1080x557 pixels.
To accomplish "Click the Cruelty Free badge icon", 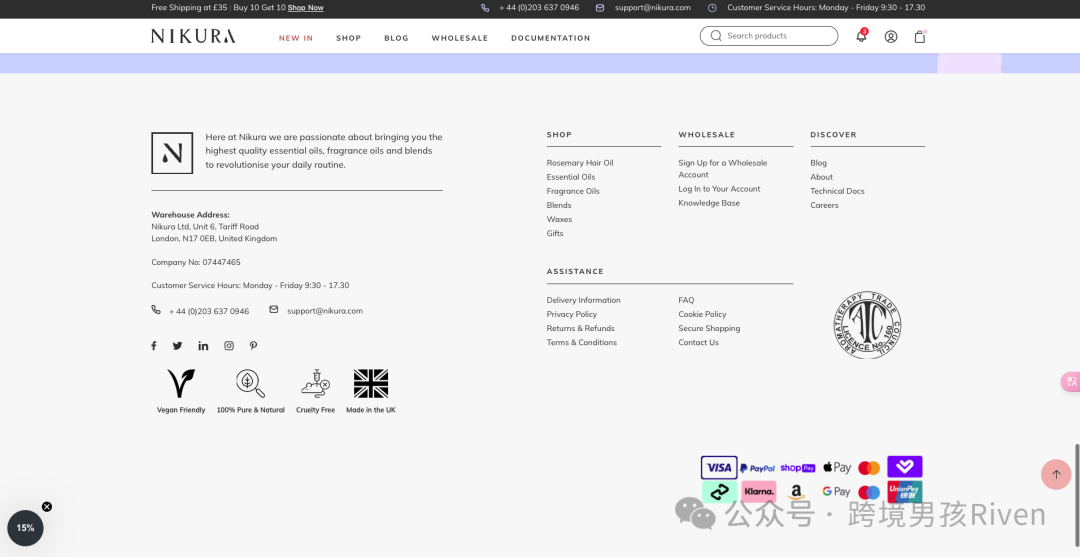I will tap(315, 383).
